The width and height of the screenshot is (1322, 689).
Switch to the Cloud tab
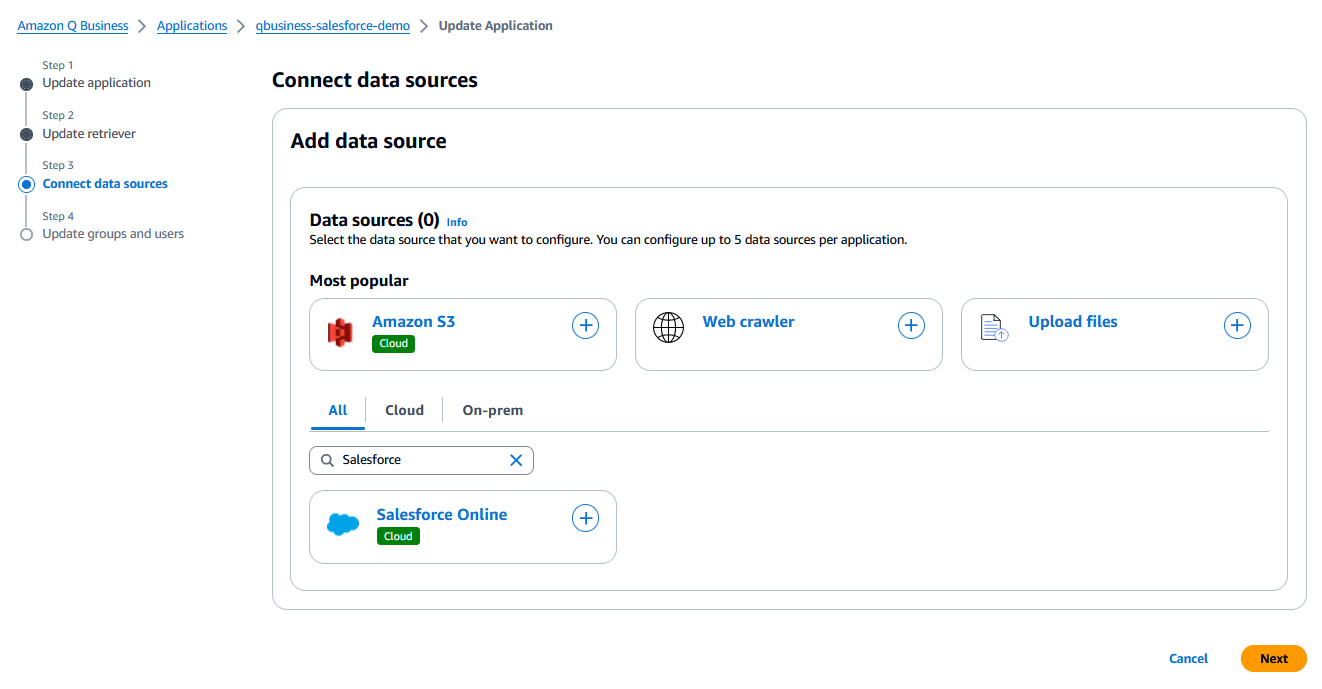[x=404, y=409]
